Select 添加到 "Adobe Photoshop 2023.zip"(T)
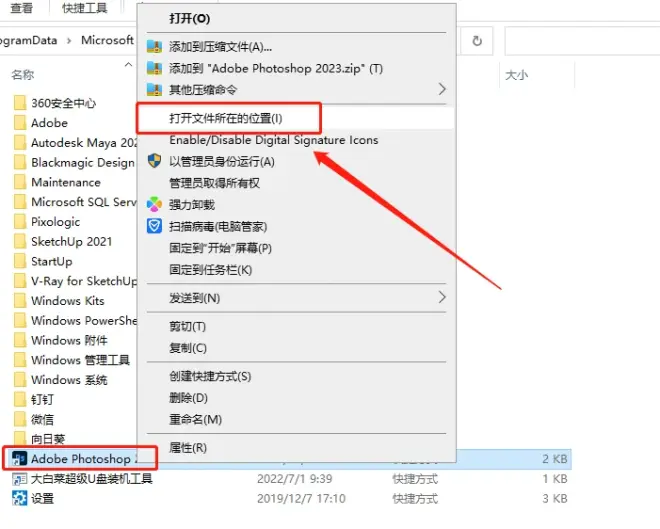The width and height of the screenshot is (660, 529). [x=276, y=68]
